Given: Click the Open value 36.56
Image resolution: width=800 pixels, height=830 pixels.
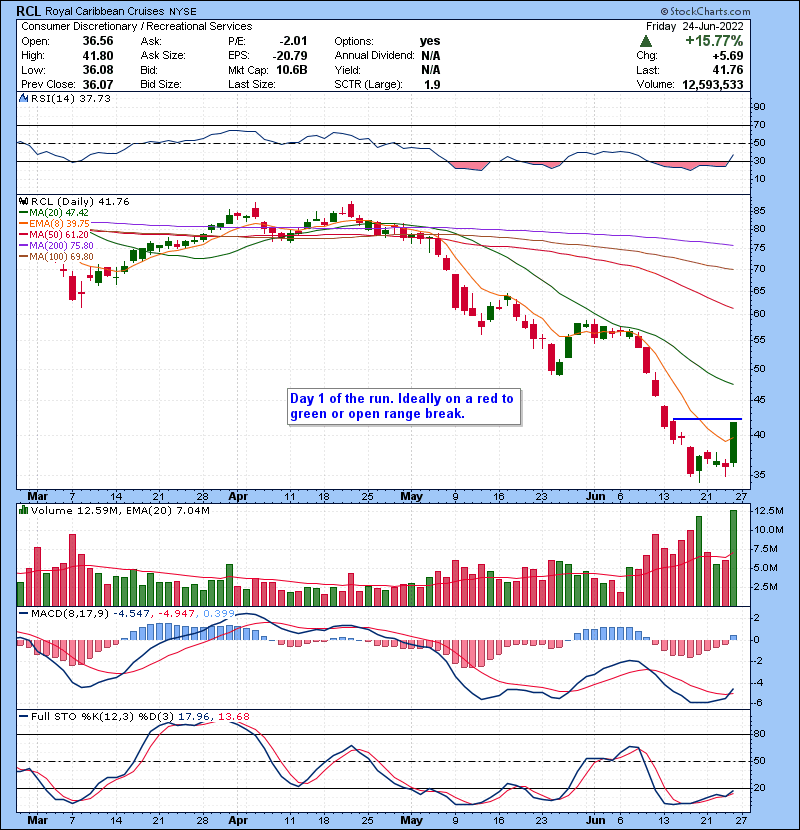Looking at the screenshot, I should pyautogui.click(x=97, y=41).
